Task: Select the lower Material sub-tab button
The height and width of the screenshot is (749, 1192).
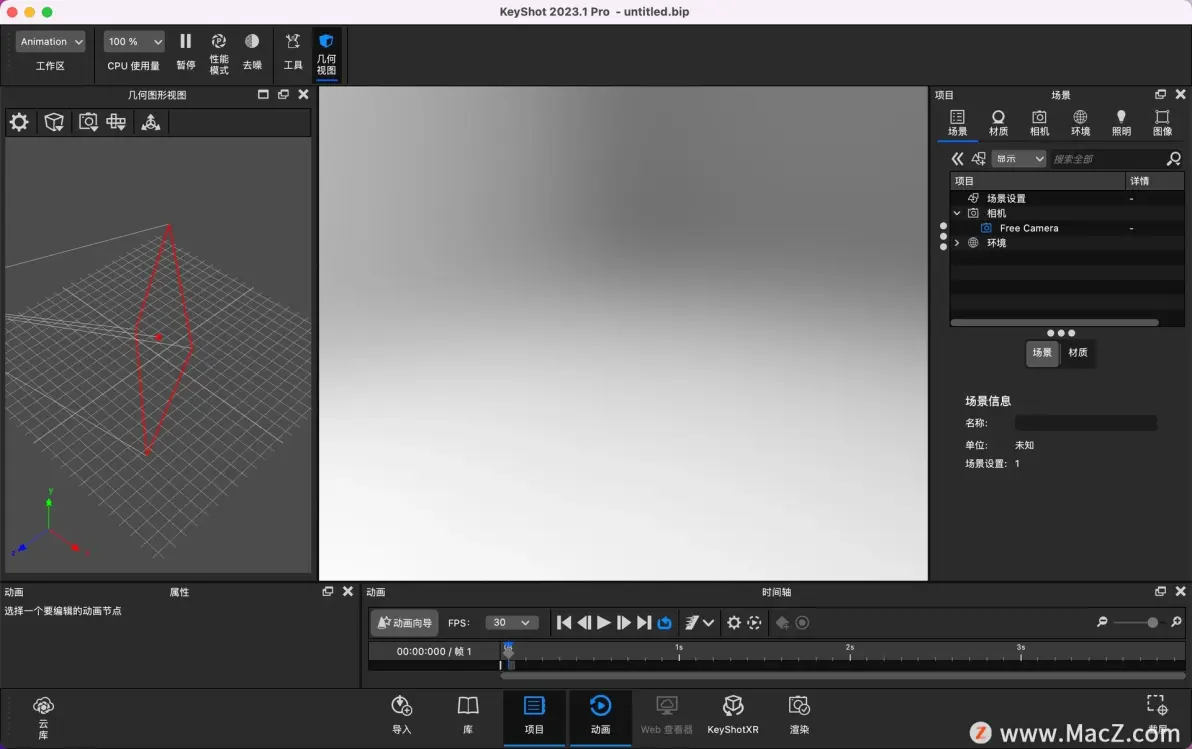Action: [1077, 353]
